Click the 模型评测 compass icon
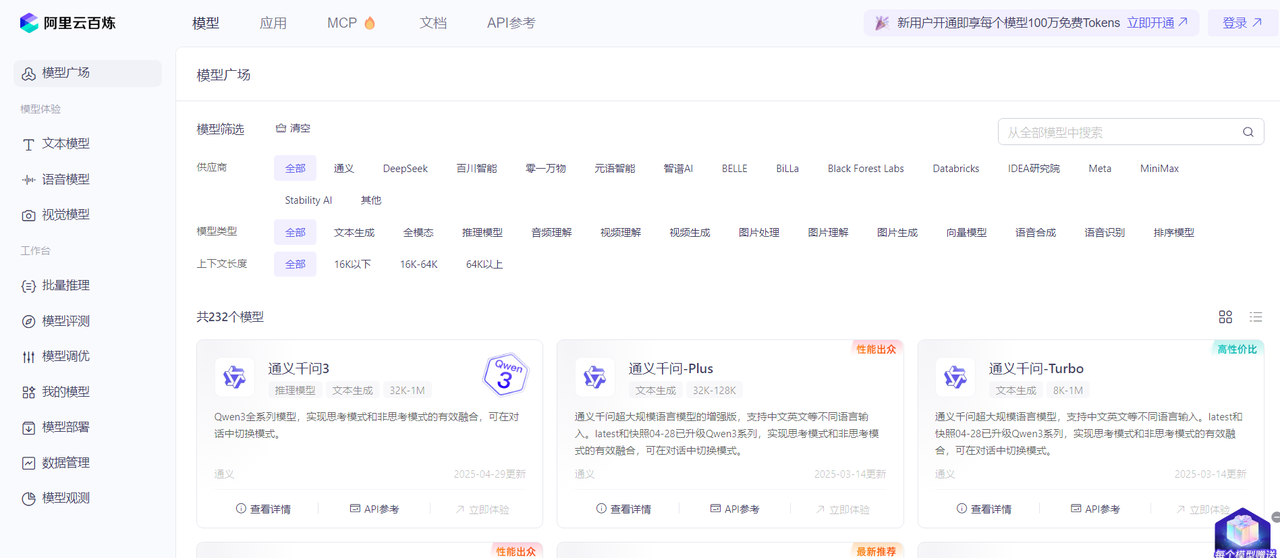The image size is (1280, 558). pyautogui.click(x=29, y=321)
